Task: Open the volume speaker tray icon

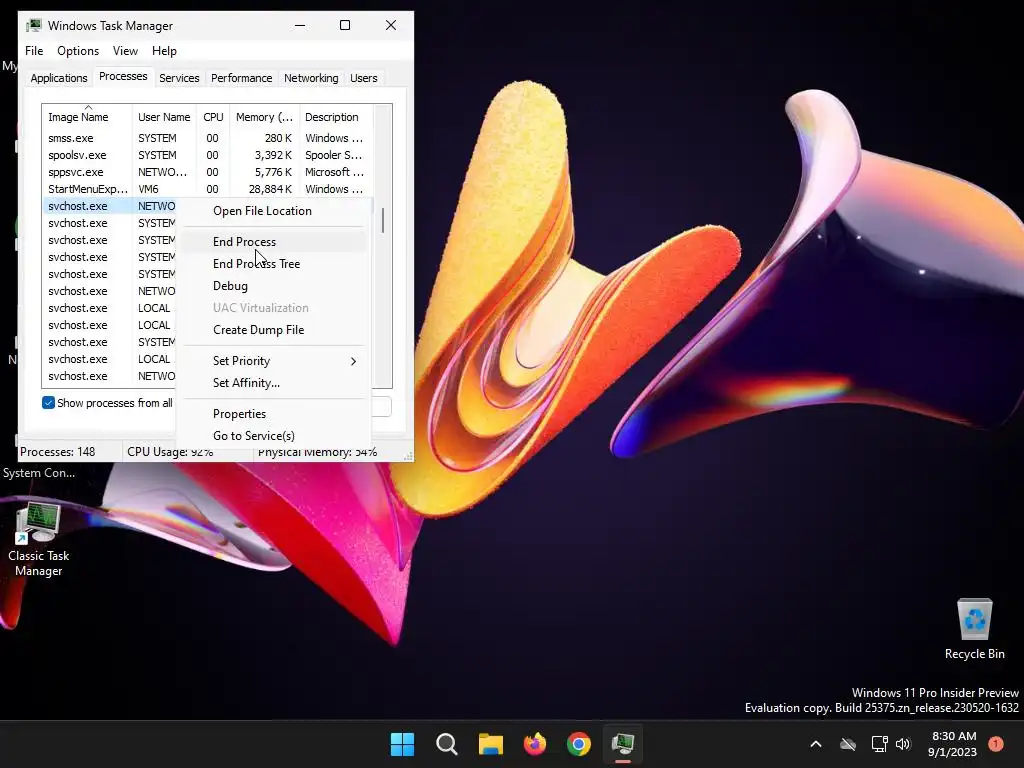Action: click(903, 744)
